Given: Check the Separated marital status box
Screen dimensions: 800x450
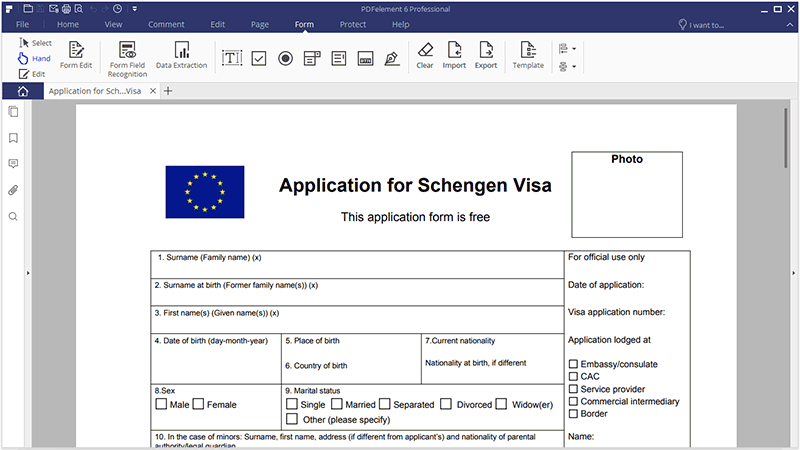Looking at the screenshot, I should click(385, 404).
